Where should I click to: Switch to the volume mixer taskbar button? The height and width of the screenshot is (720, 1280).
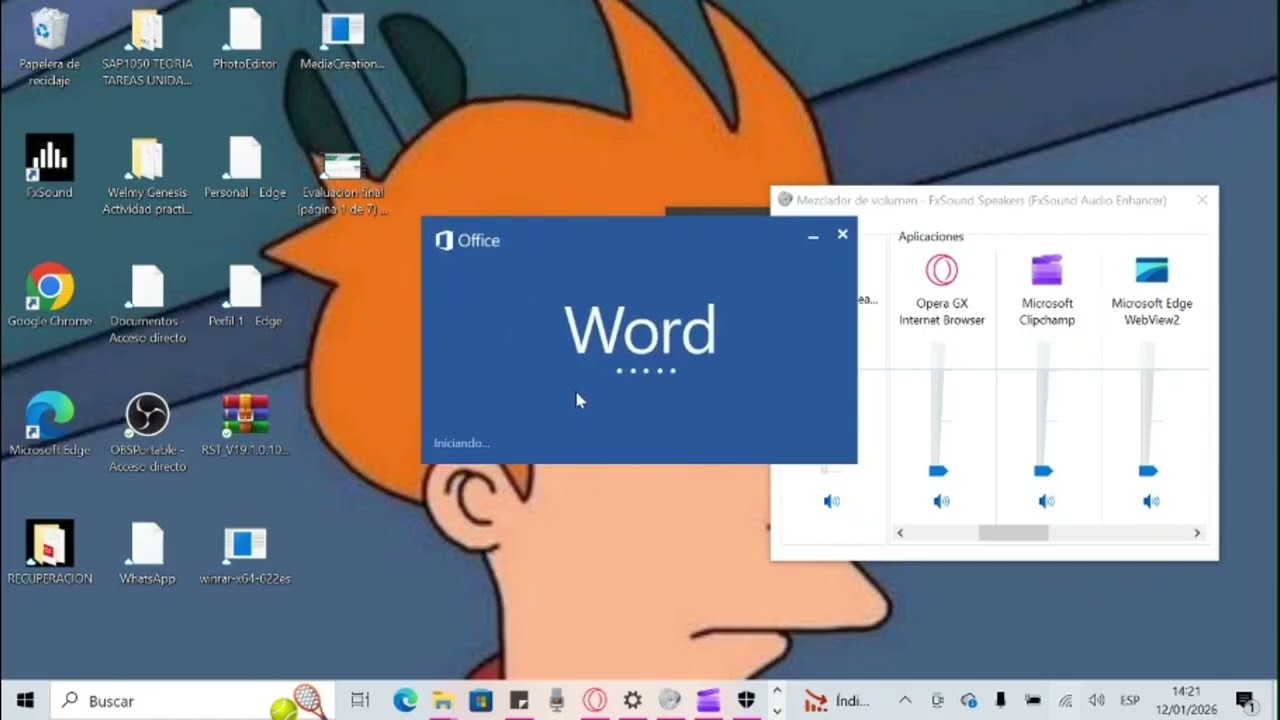tap(671, 701)
